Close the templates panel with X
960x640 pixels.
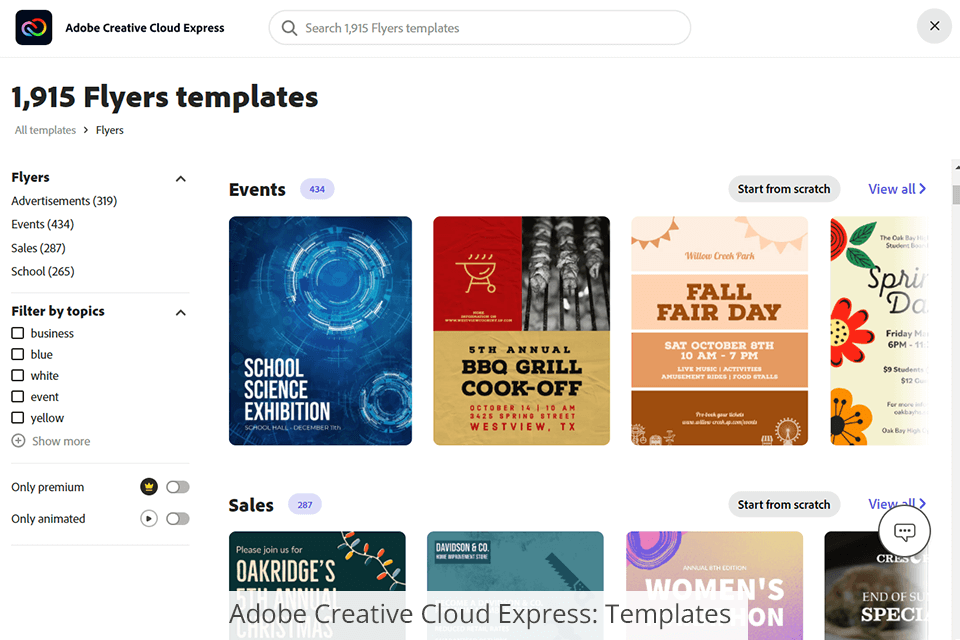point(934,26)
